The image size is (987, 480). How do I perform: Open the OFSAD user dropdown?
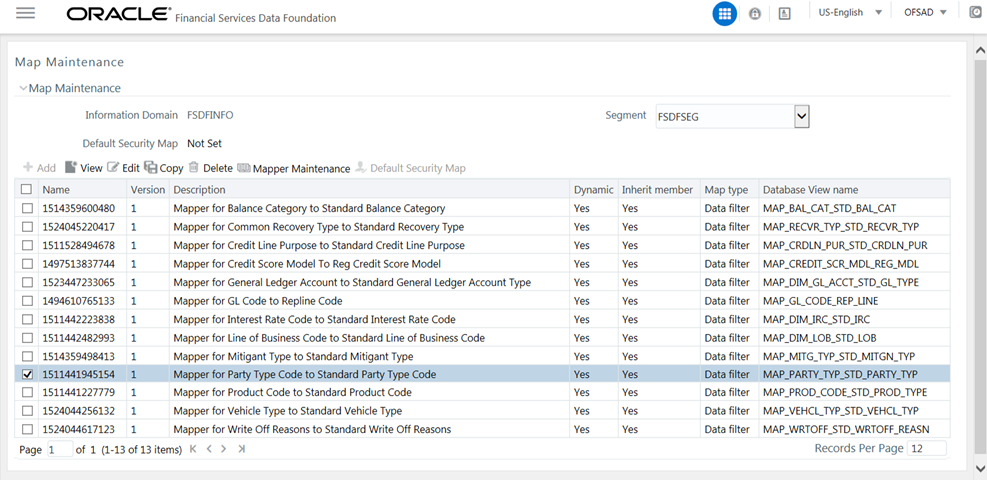[x=925, y=13]
